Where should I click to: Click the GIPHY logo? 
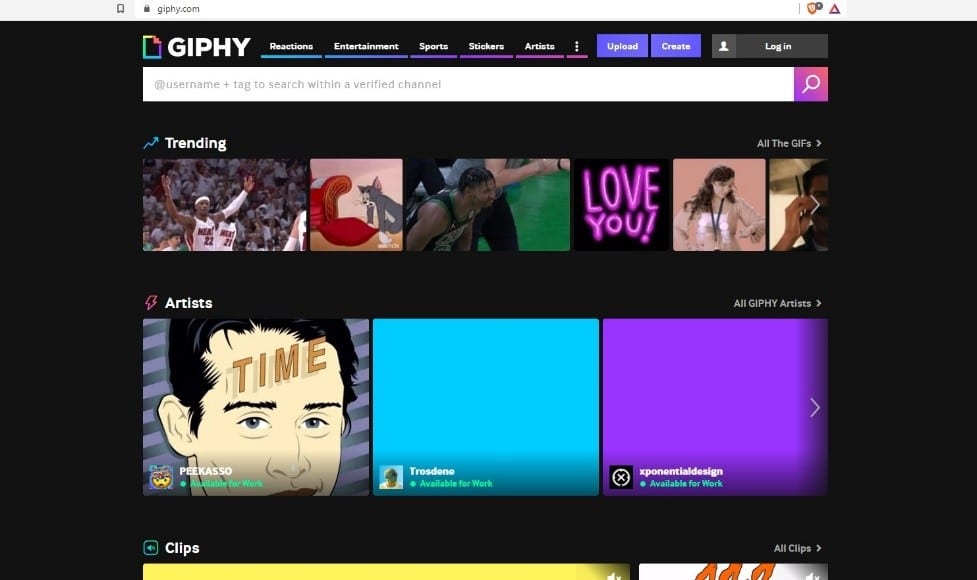(196, 47)
